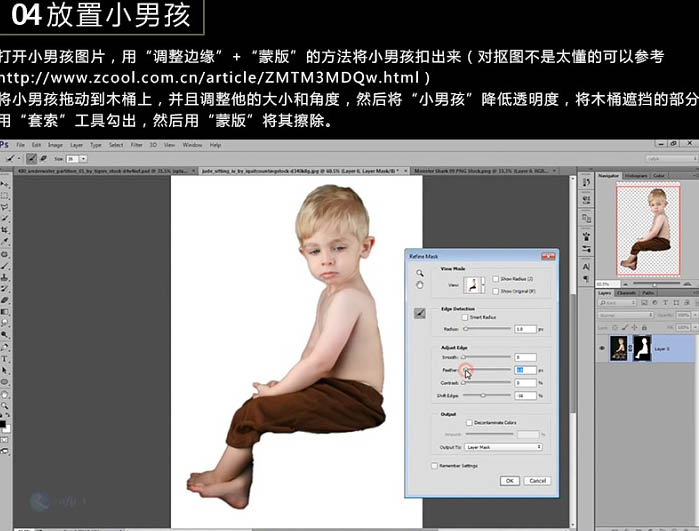Image resolution: width=699 pixels, height=531 pixels.
Task: Click the layer mask thumbnail
Action: point(642,348)
